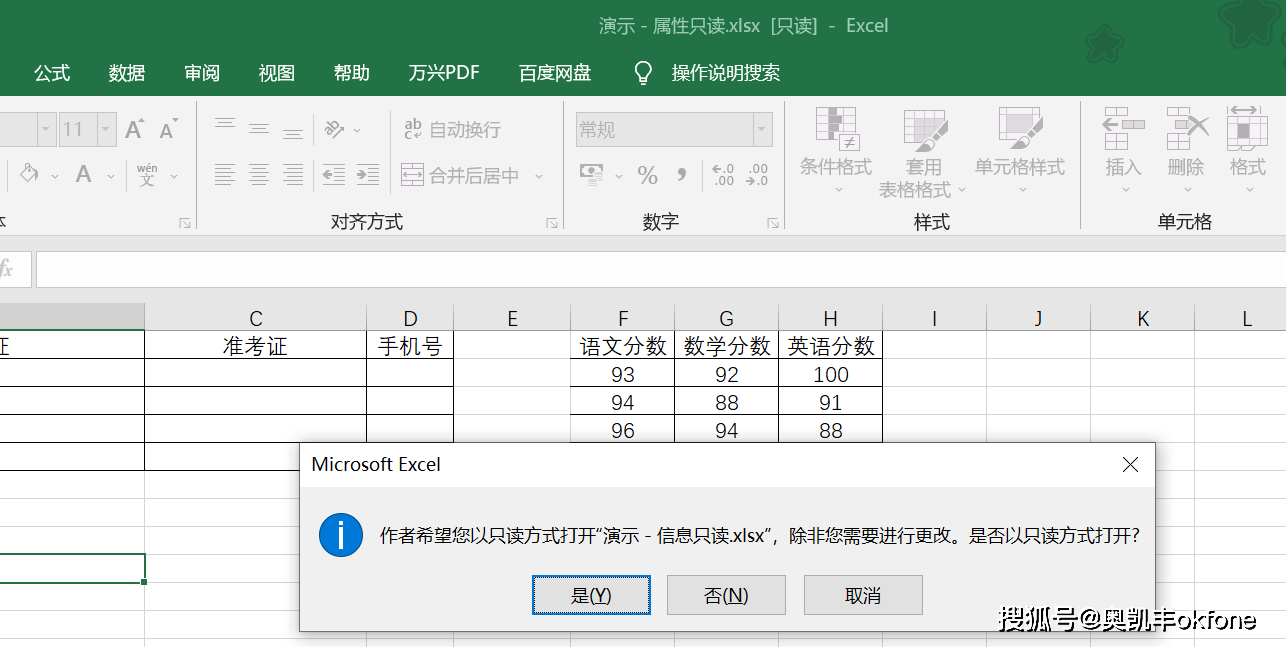Apply Percent Style format
This screenshot has width=1286, height=647.
(647, 175)
